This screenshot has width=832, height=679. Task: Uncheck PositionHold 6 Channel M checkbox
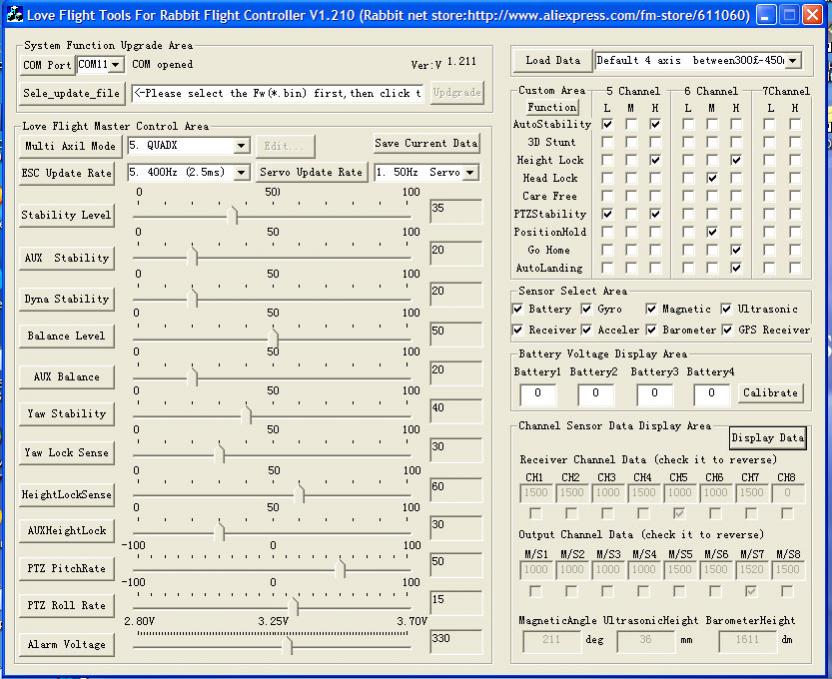pyautogui.click(x=712, y=232)
